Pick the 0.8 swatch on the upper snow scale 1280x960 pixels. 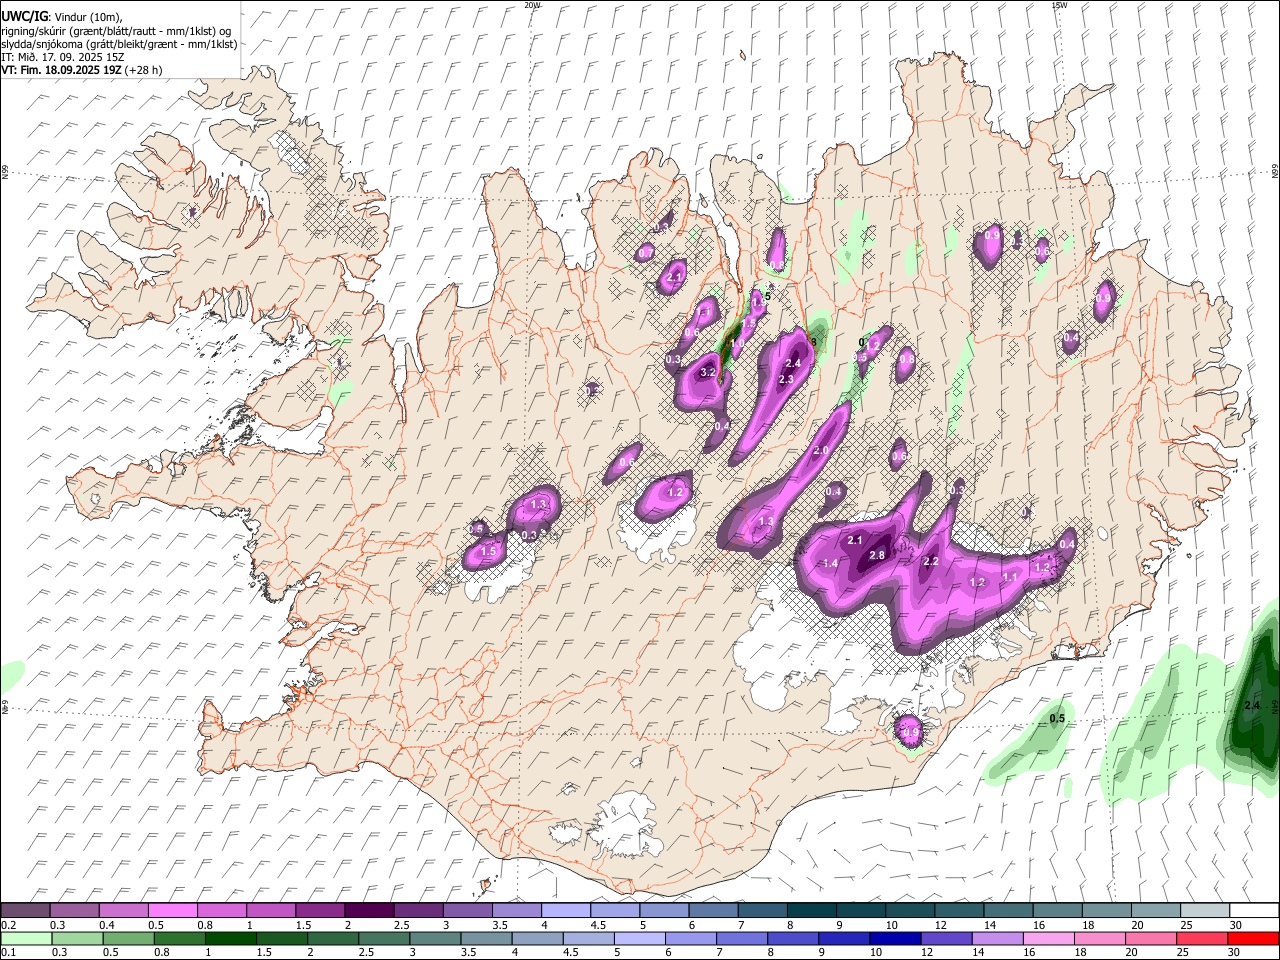(222, 911)
